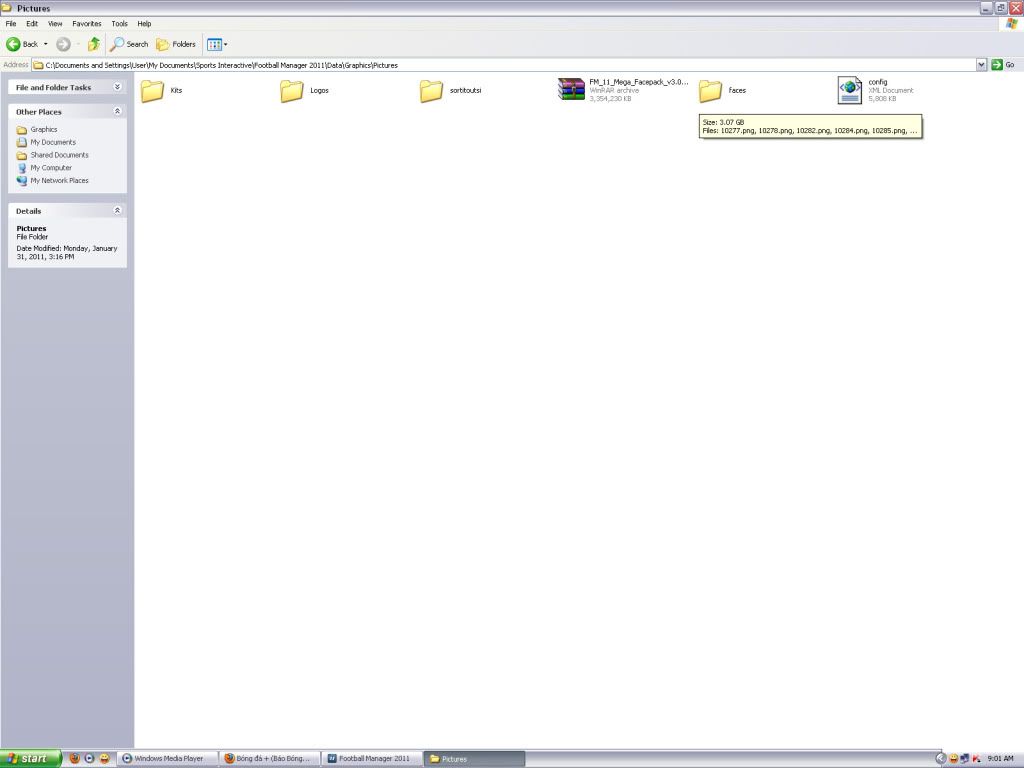Click the 9:01 AM system clock
The height and width of the screenshot is (768, 1024).
1000,758
